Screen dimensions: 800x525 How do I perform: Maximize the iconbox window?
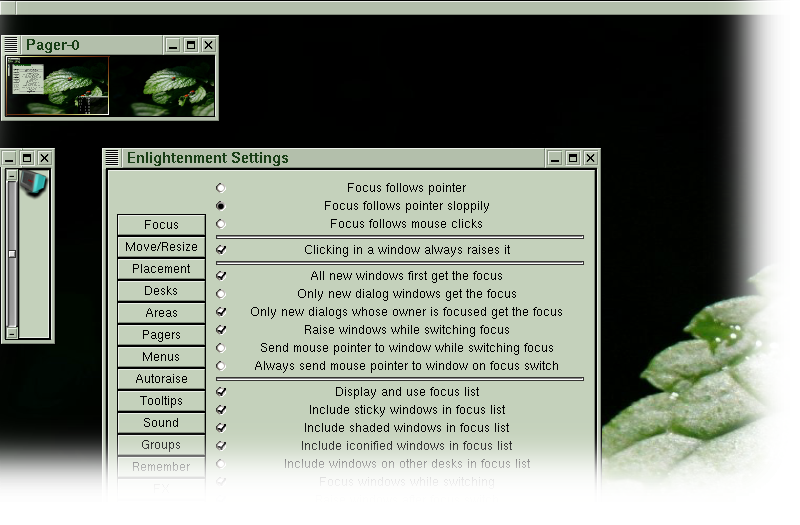click(x=27, y=158)
